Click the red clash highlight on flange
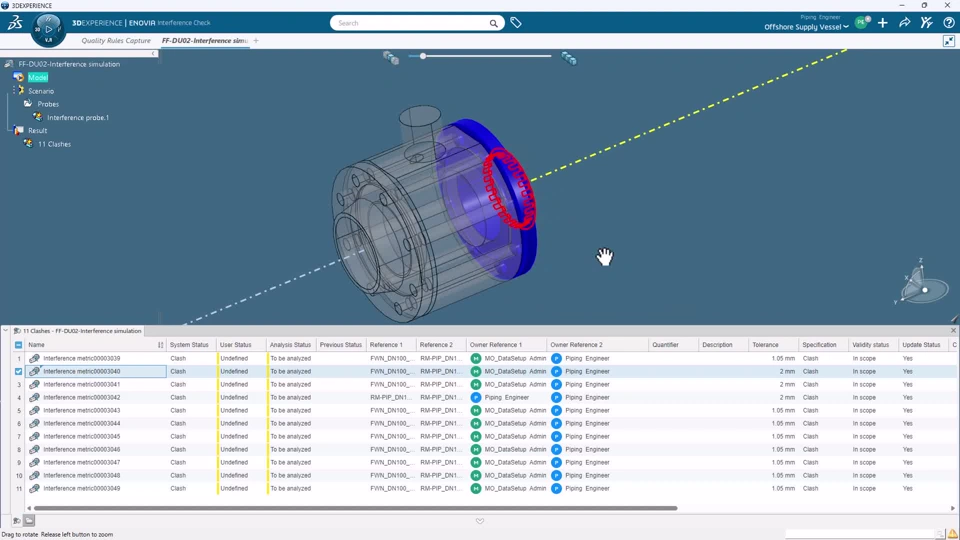 point(509,189)
